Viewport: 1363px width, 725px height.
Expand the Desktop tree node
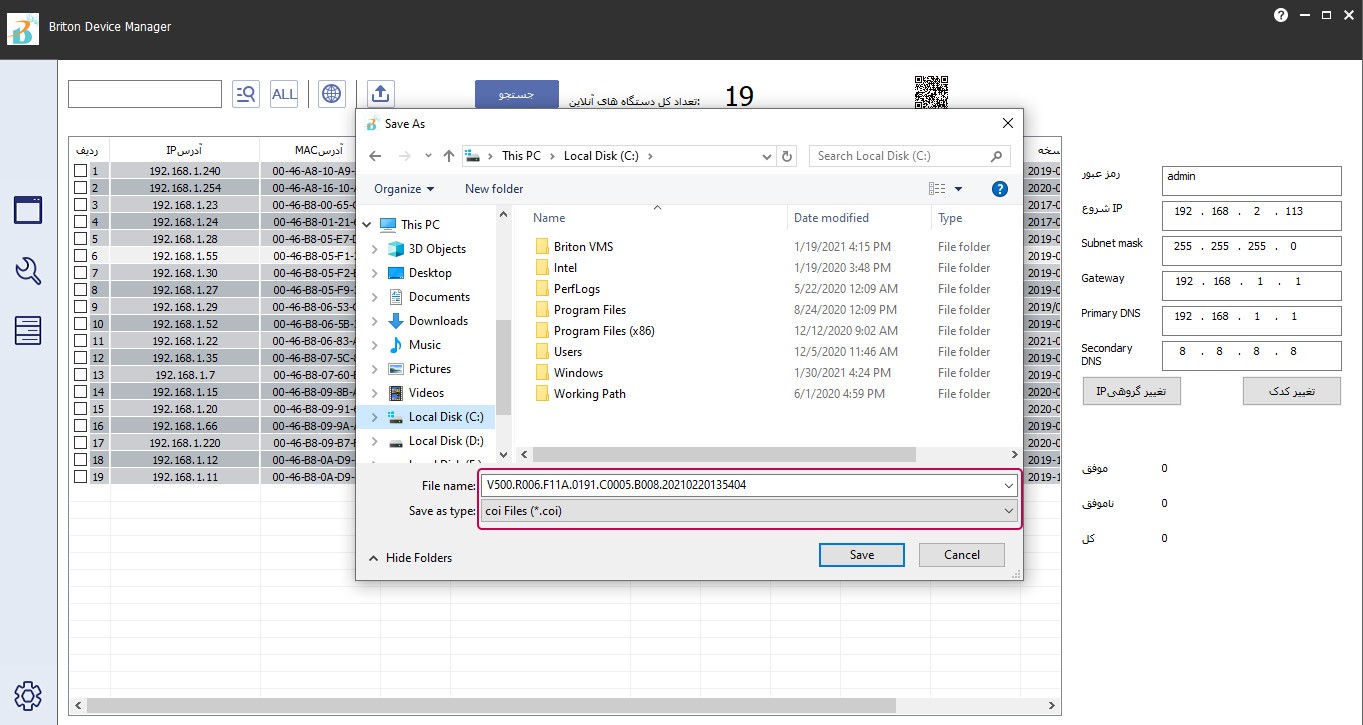pyautogui.click(x=375, y=273)
